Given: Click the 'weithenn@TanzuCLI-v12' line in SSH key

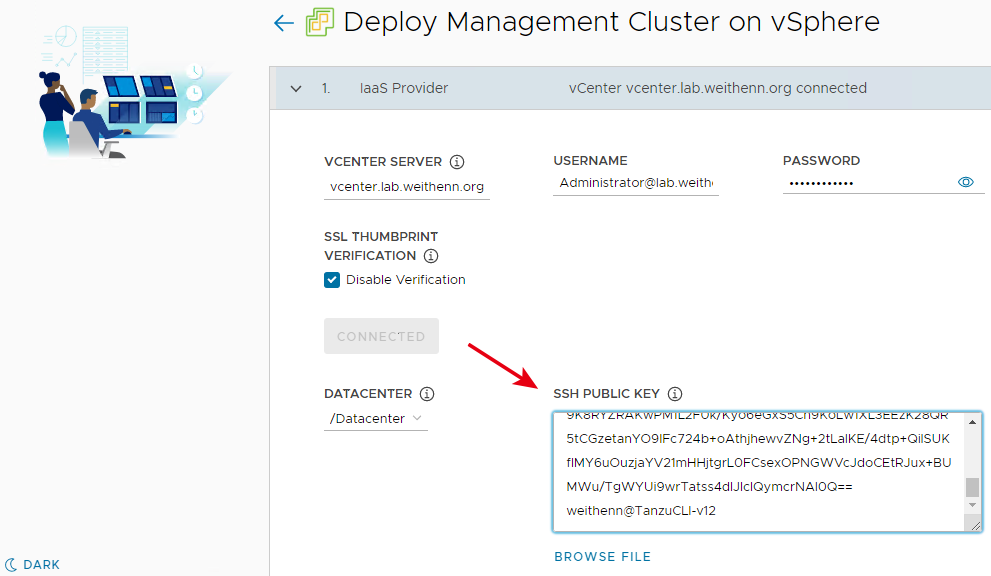Looking at the screenshot, I should pos(641,511).
